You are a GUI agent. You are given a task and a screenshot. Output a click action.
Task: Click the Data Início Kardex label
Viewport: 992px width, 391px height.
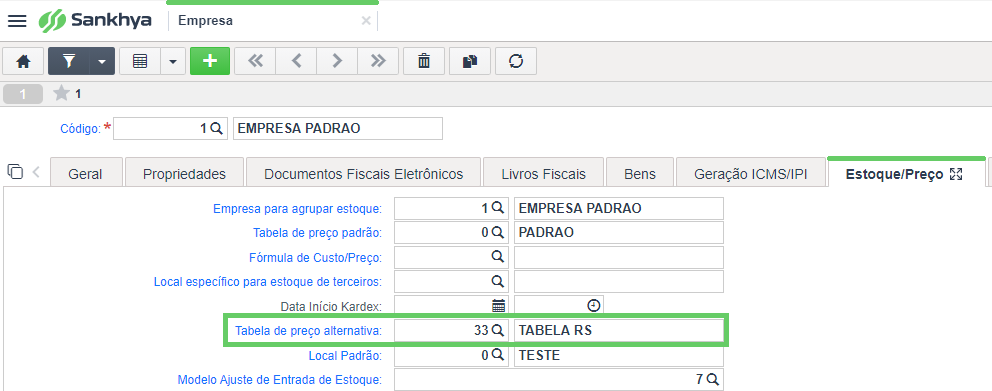coord(332,307)
